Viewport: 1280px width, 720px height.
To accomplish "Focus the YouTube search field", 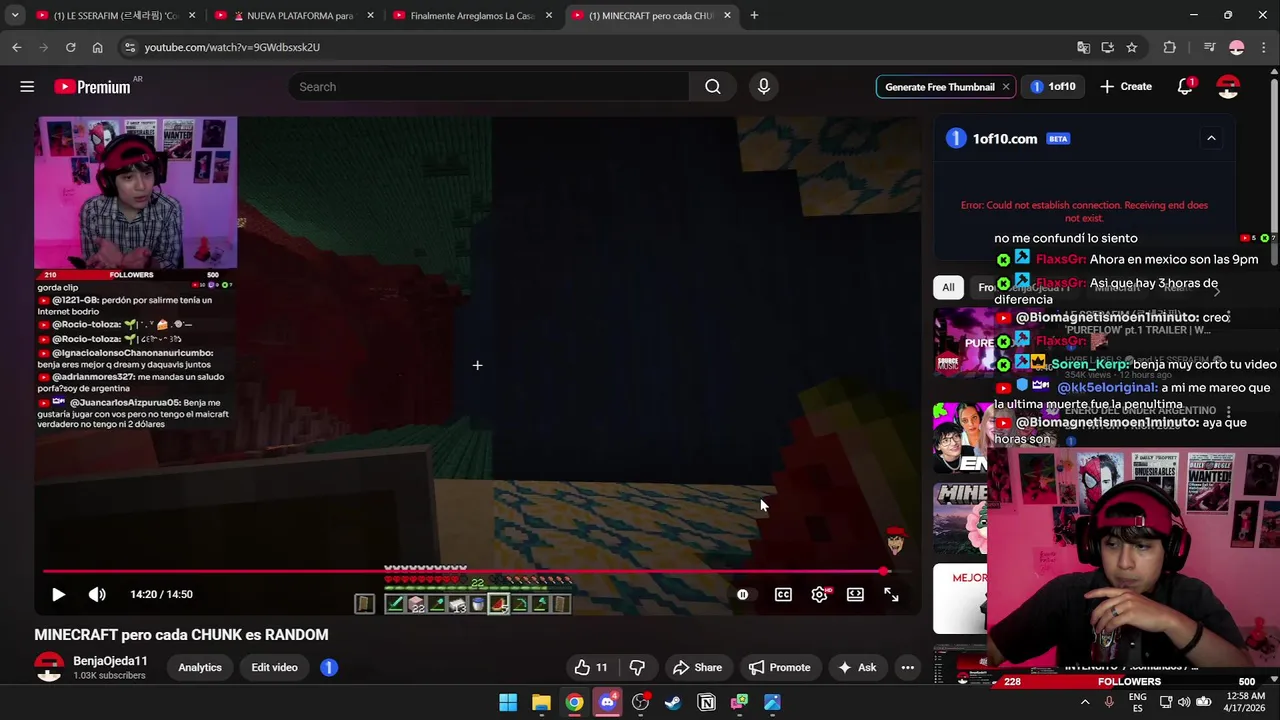I will 490,87.
